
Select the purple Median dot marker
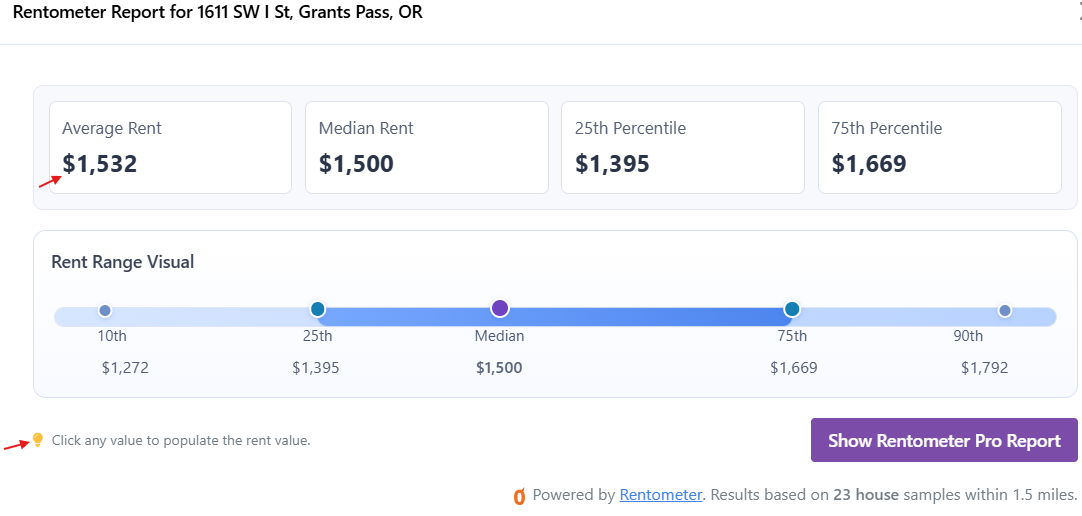click(500, 308)
